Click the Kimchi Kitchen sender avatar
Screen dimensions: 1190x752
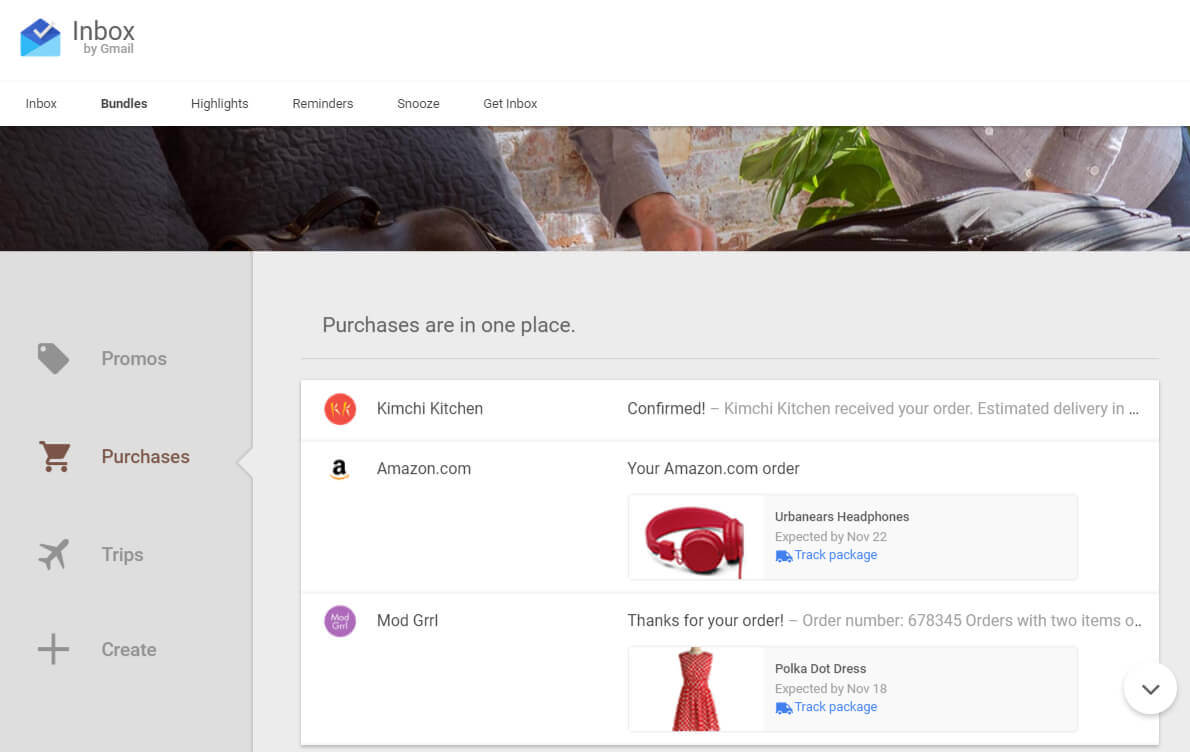tap(340, 409)
